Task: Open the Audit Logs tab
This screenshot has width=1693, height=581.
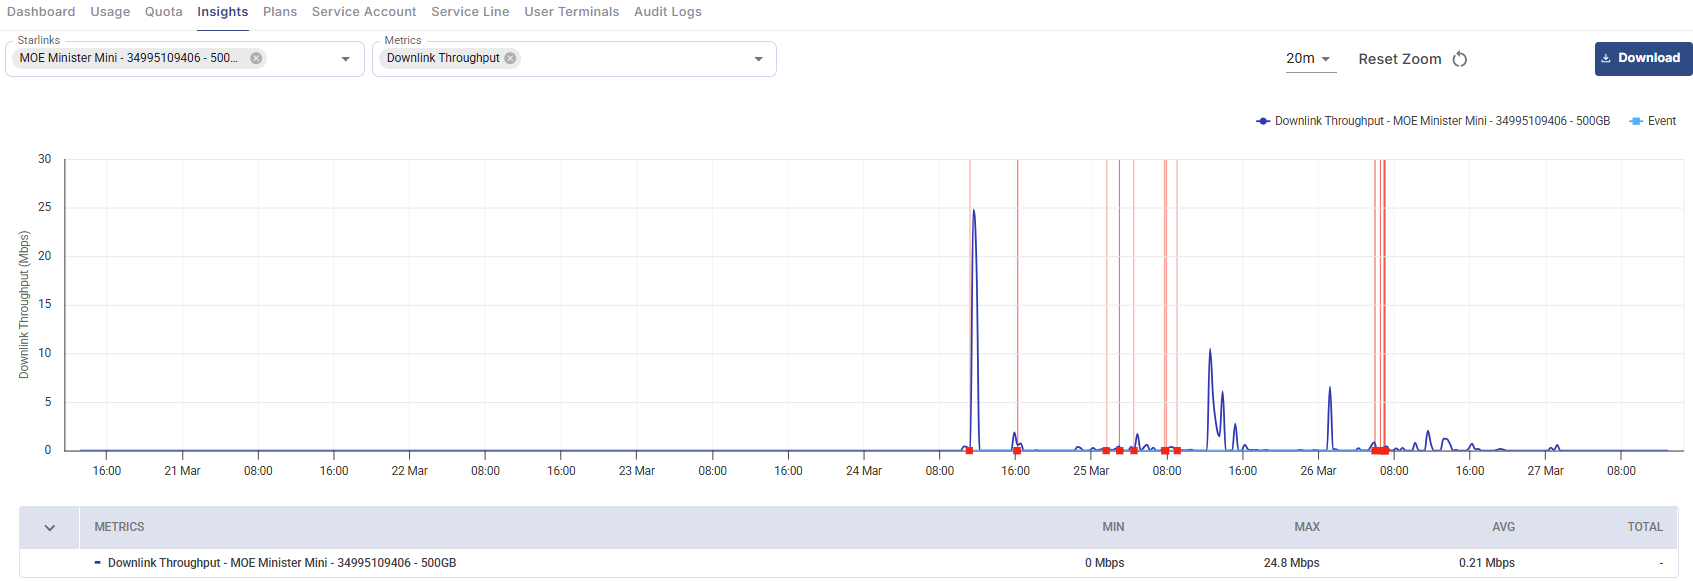Action: (x=667, y=12)
